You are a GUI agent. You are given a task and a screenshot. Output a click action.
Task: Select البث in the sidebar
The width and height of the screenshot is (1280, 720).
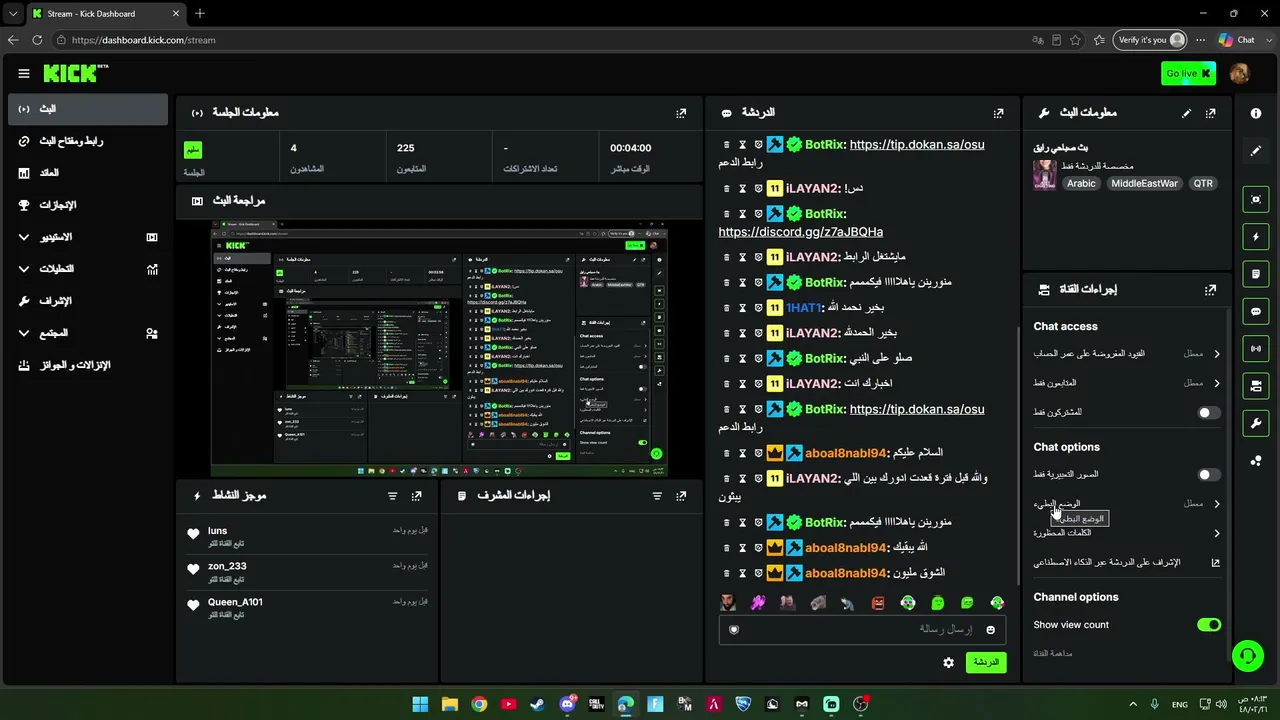click(x=88, y=109)
